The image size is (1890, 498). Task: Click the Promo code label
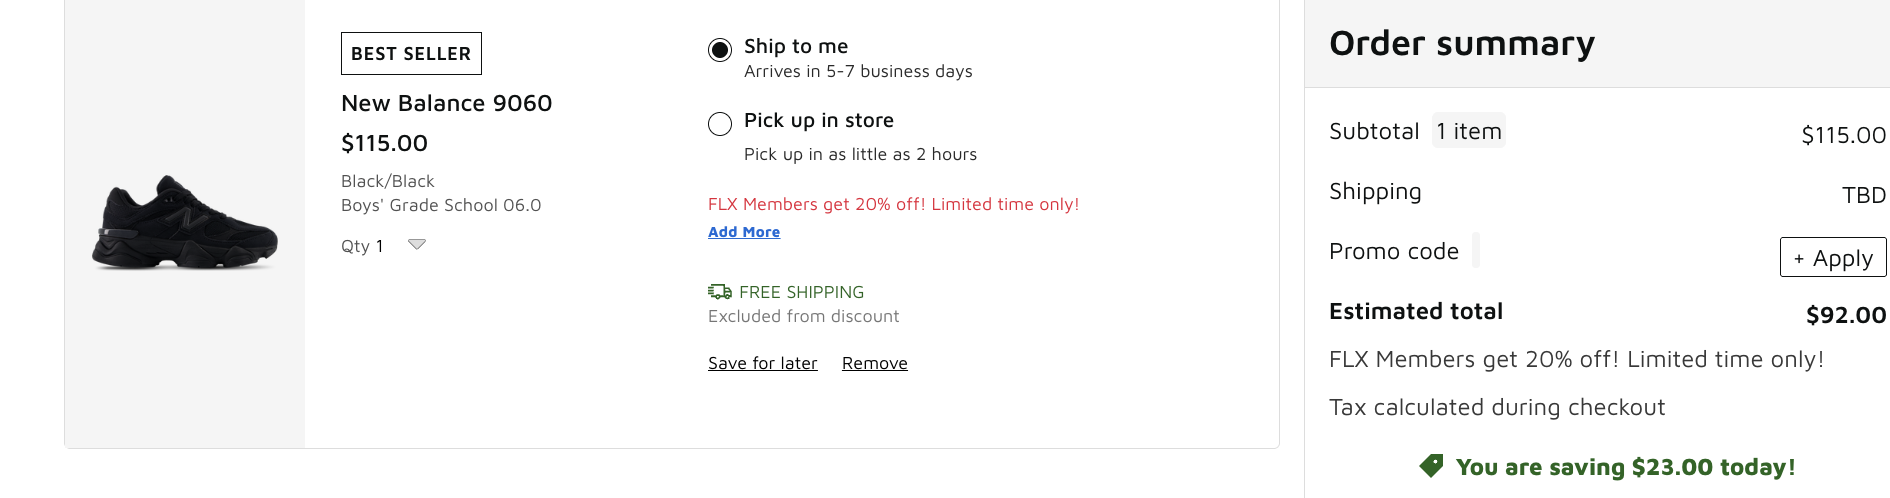[x=1393, y=251]
